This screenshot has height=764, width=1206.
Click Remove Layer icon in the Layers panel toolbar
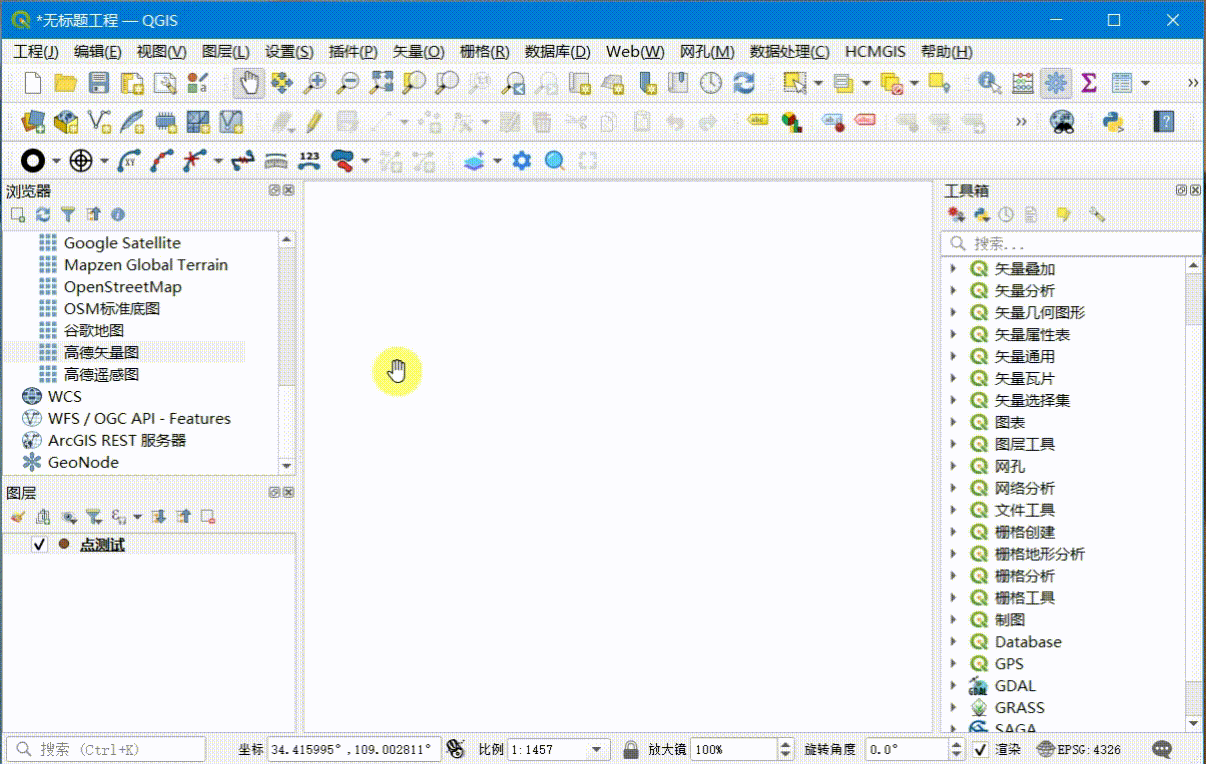tap(208, 517)
